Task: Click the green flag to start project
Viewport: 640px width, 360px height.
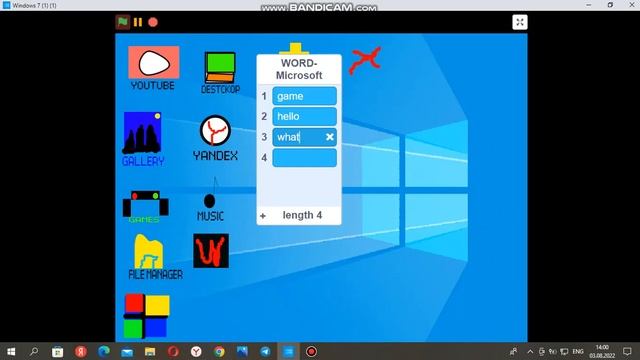Action: click(x=122, y=22)
